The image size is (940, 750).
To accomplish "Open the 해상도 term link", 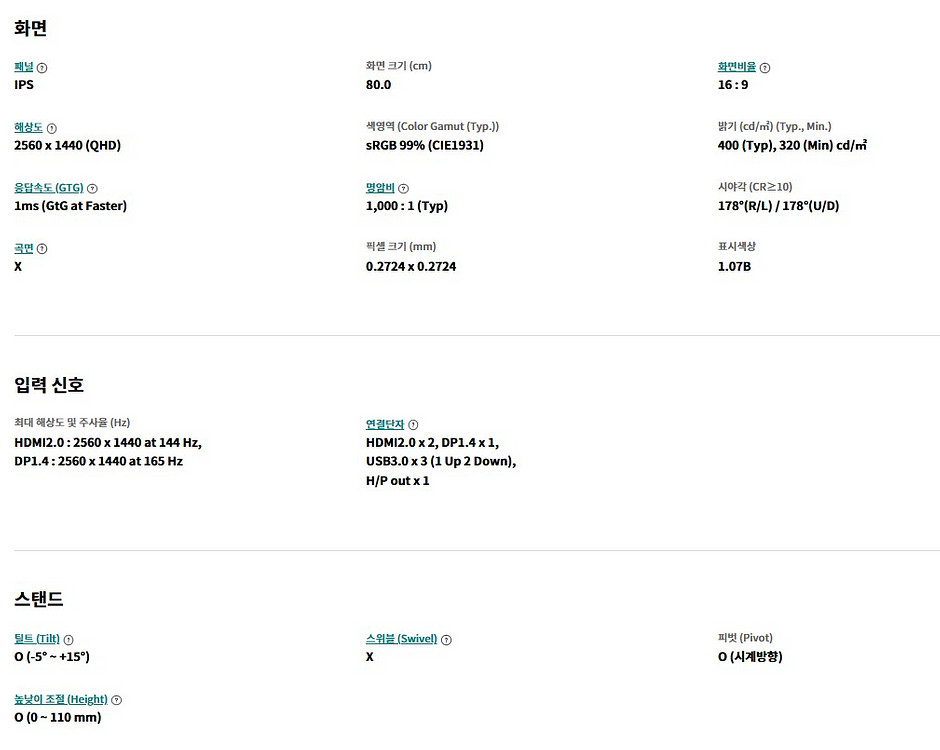I will point(29,128).
